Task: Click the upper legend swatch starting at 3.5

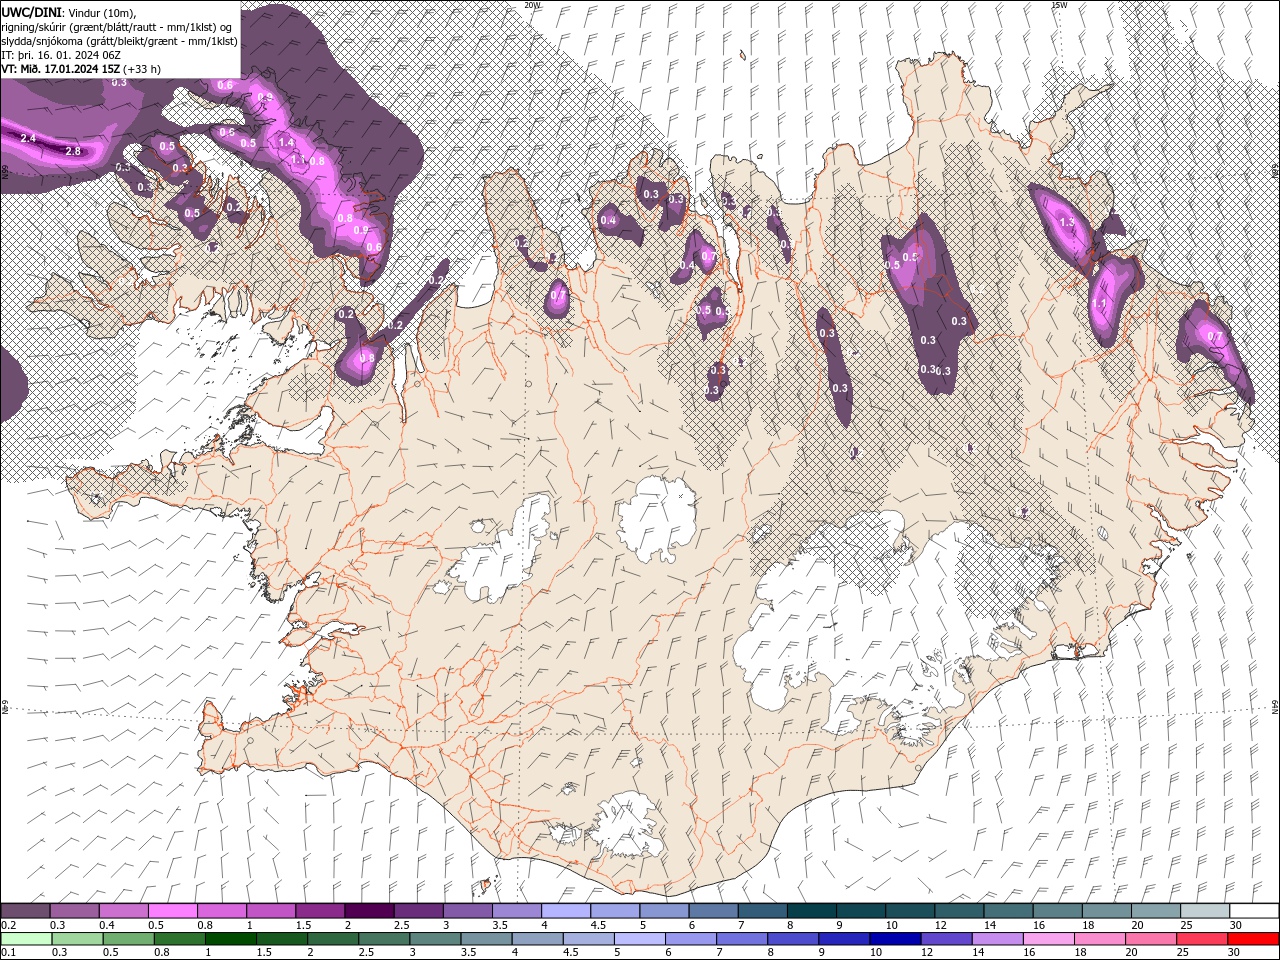Action: point(516,911)
